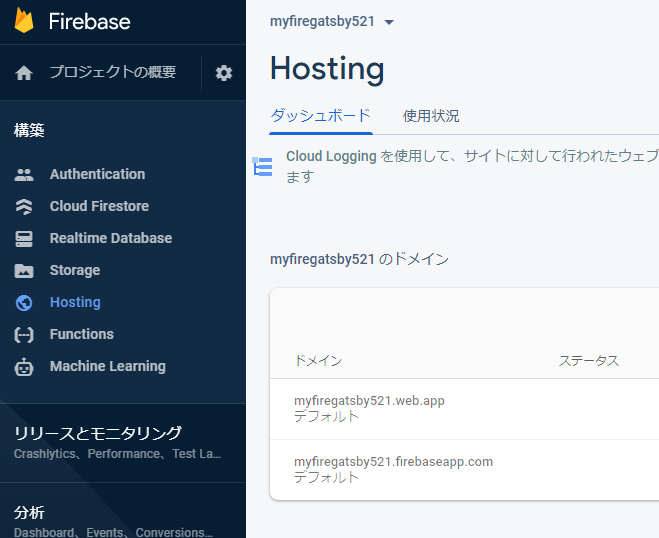Screen dimensions: 659x538
Task: Click the myfiregatsby521 のドメイン heading
Action: tap(359, 259)
